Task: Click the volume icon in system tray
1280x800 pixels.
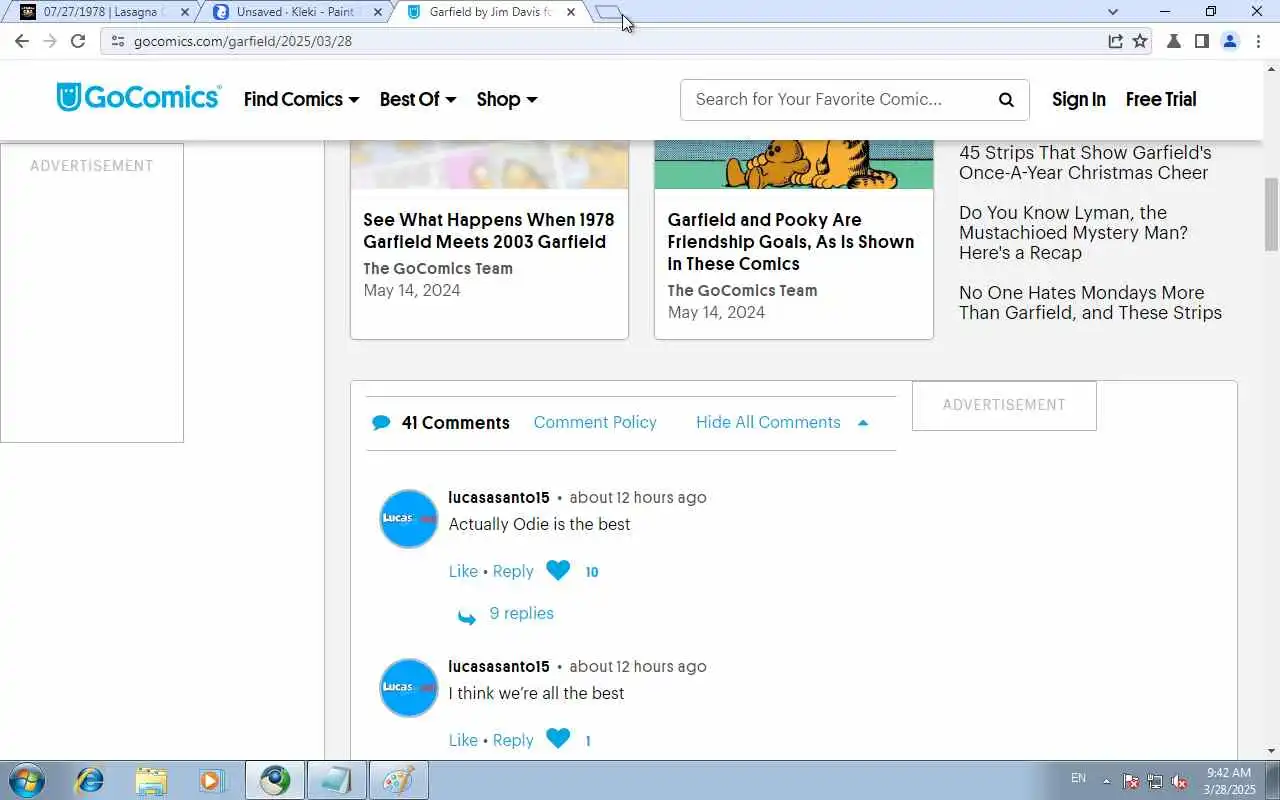Action: pos(1180,781)
